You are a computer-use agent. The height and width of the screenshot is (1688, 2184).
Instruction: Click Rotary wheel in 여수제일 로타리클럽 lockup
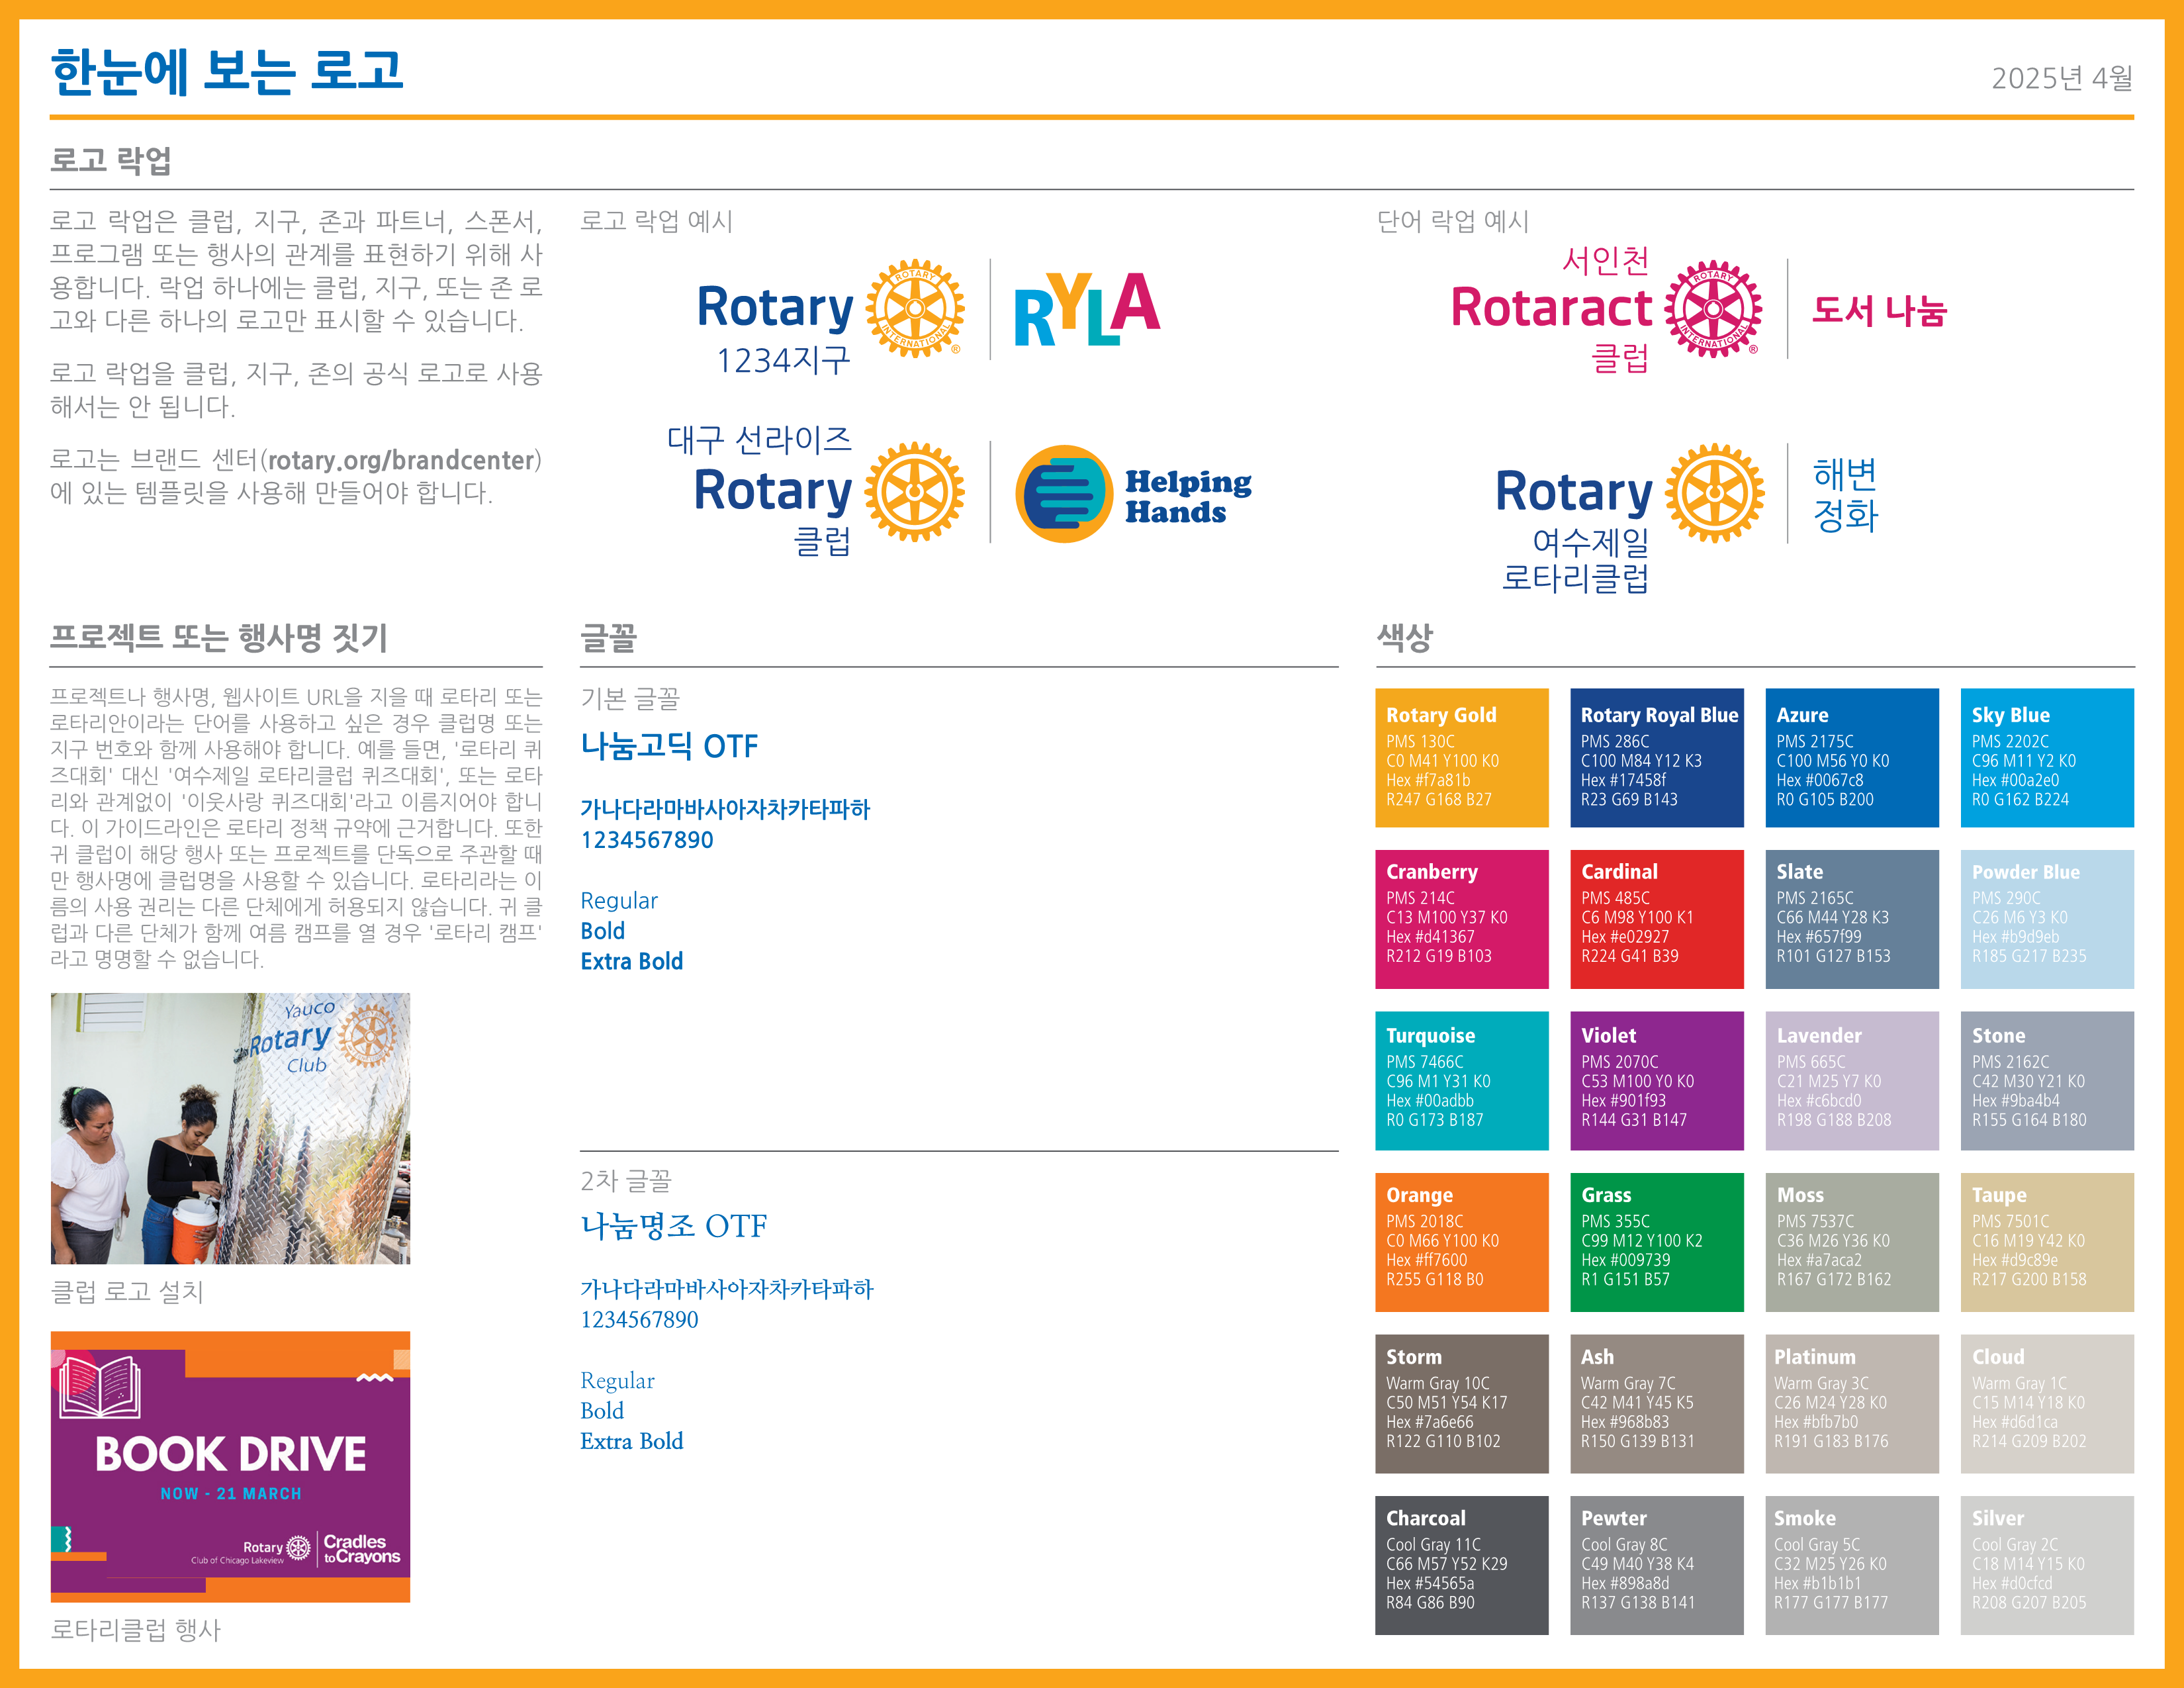coord(1714,493)
